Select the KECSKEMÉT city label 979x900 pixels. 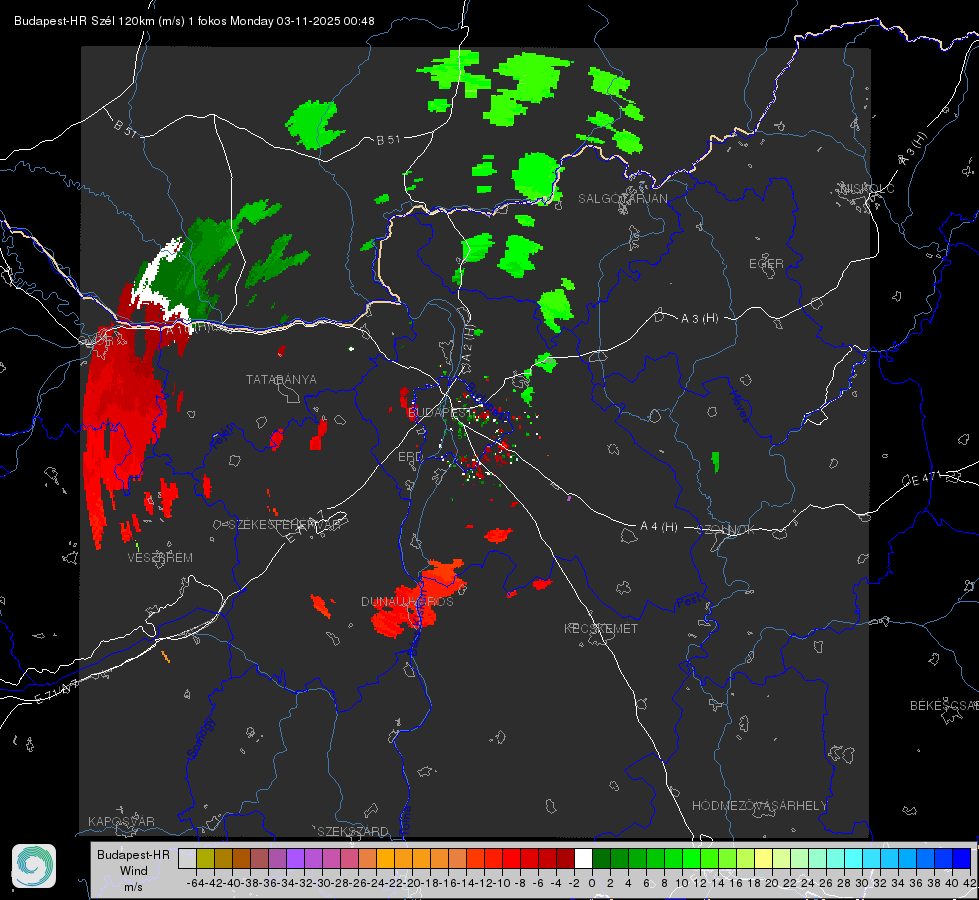(x=601, y=628)
